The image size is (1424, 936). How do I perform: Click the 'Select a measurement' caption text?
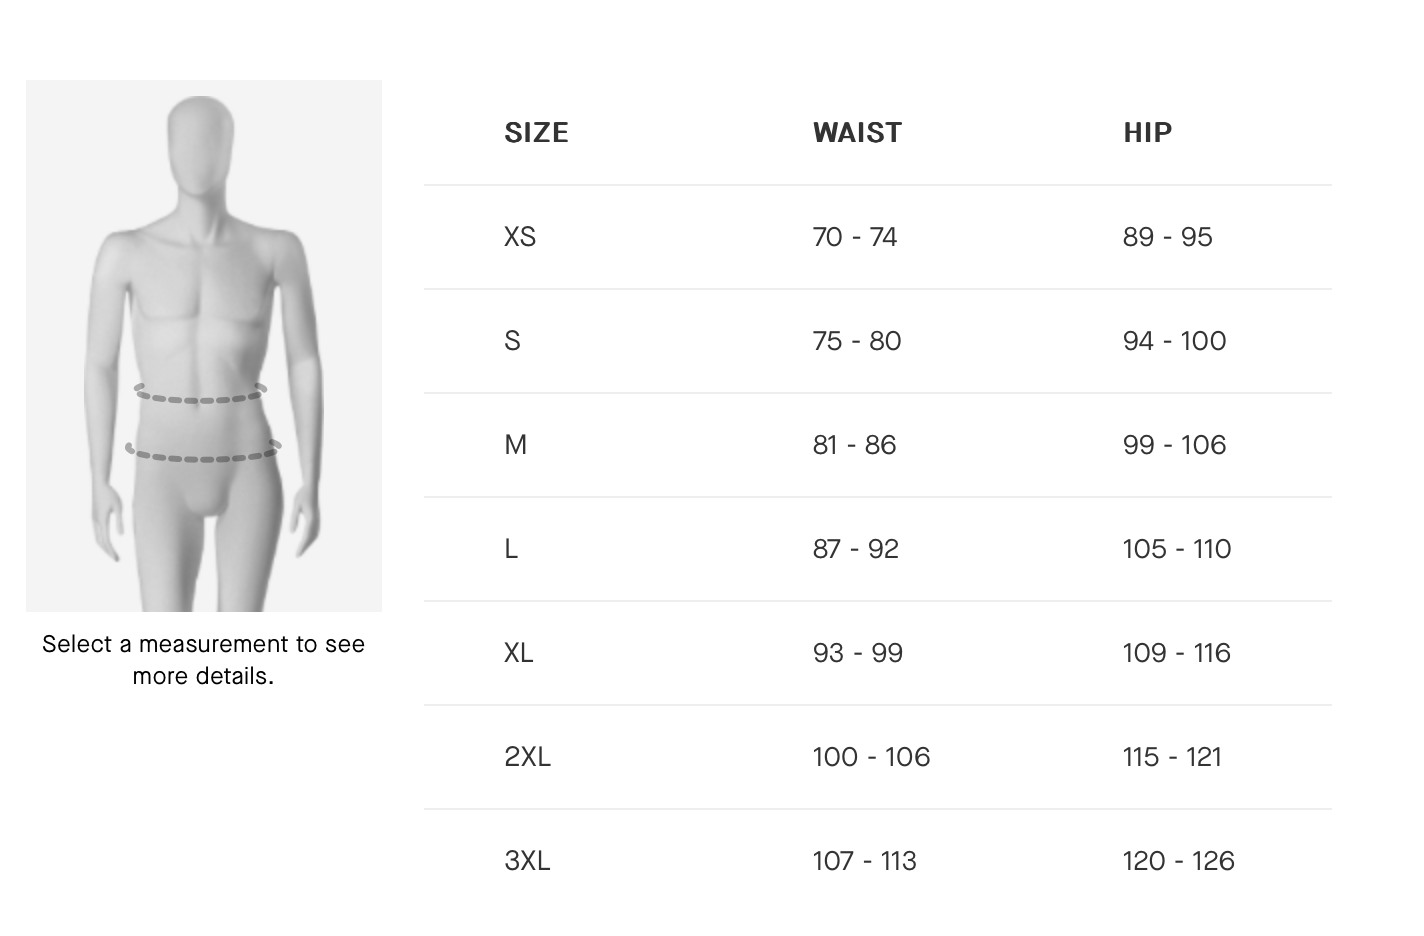tap(204, 660)
